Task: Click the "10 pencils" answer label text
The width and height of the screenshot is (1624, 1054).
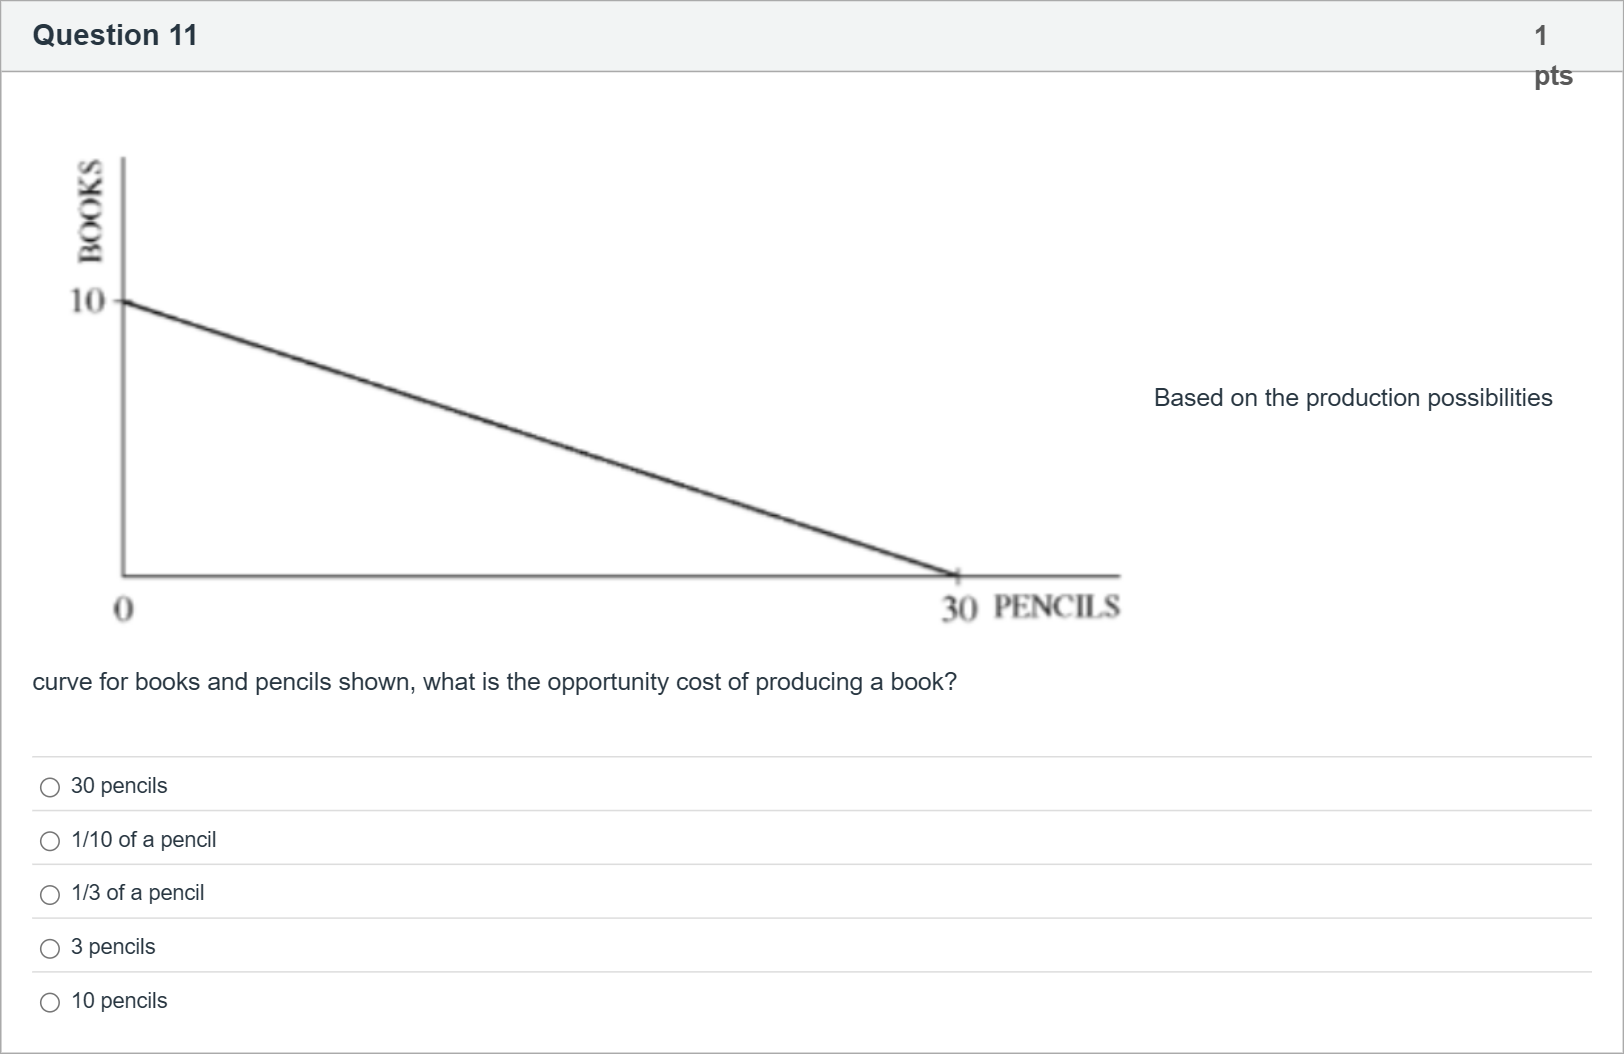Action: coord(119,1001)
